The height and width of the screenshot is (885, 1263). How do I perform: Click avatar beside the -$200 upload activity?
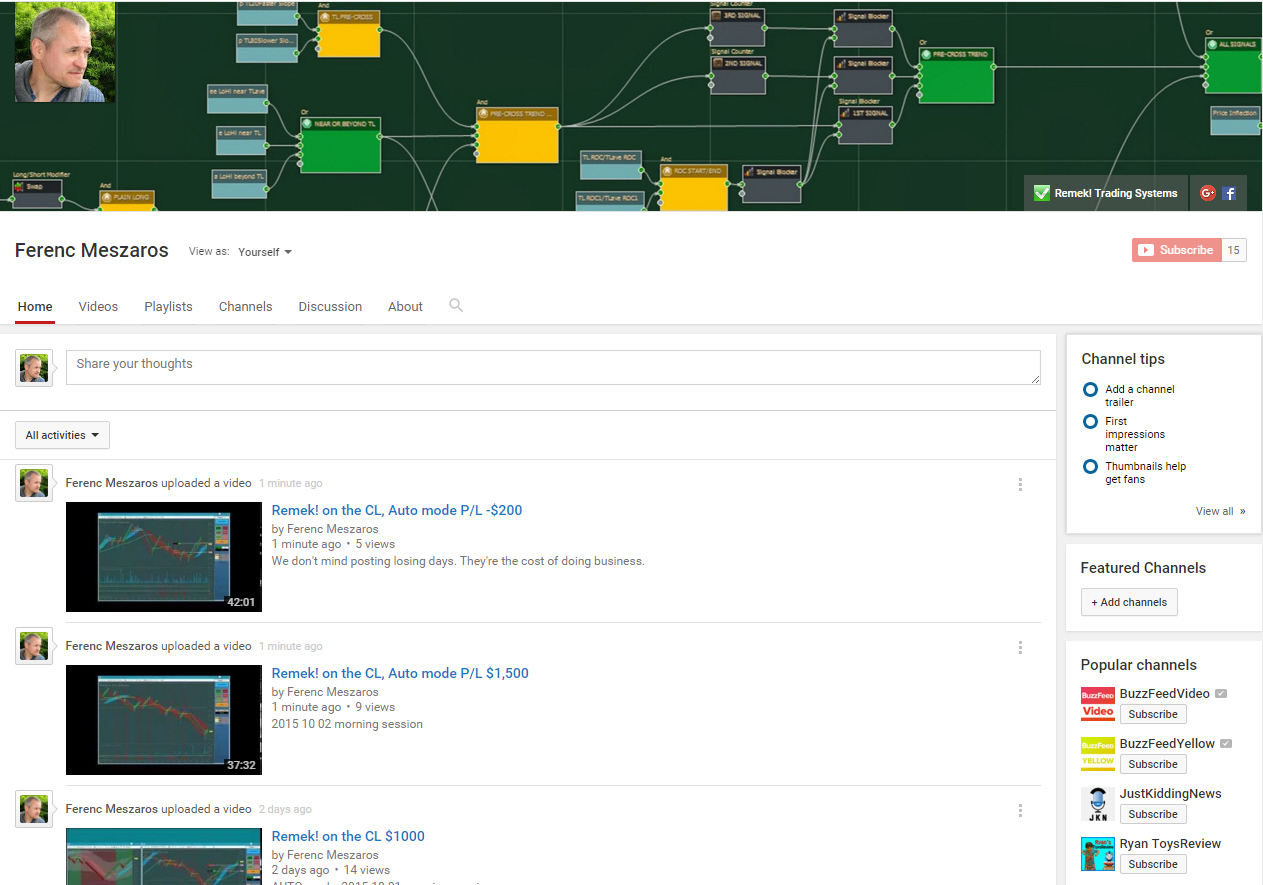[x=34, y=484]
